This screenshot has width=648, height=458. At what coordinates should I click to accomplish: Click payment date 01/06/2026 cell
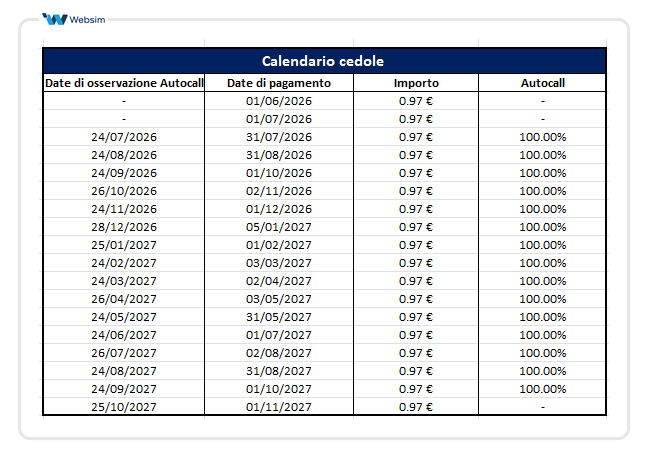279,101
